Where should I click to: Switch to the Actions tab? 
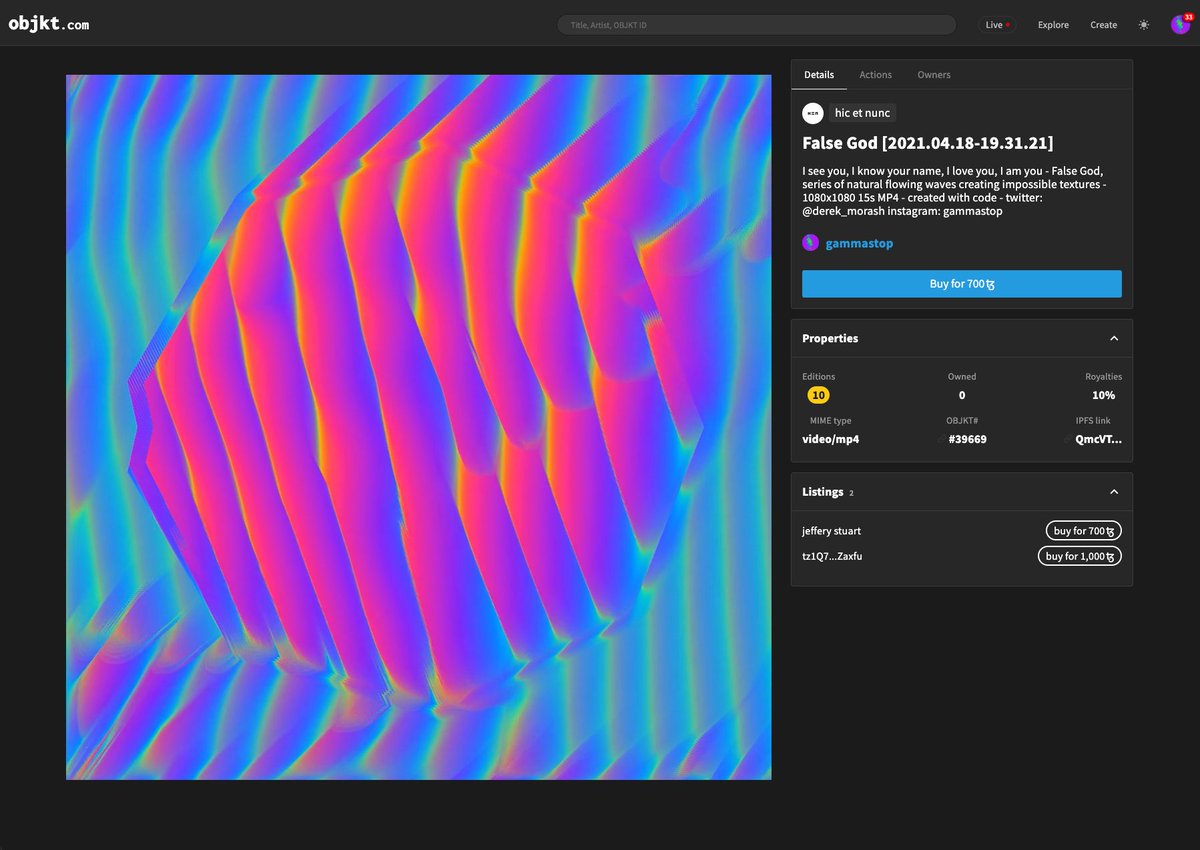[x=875, y=75]
